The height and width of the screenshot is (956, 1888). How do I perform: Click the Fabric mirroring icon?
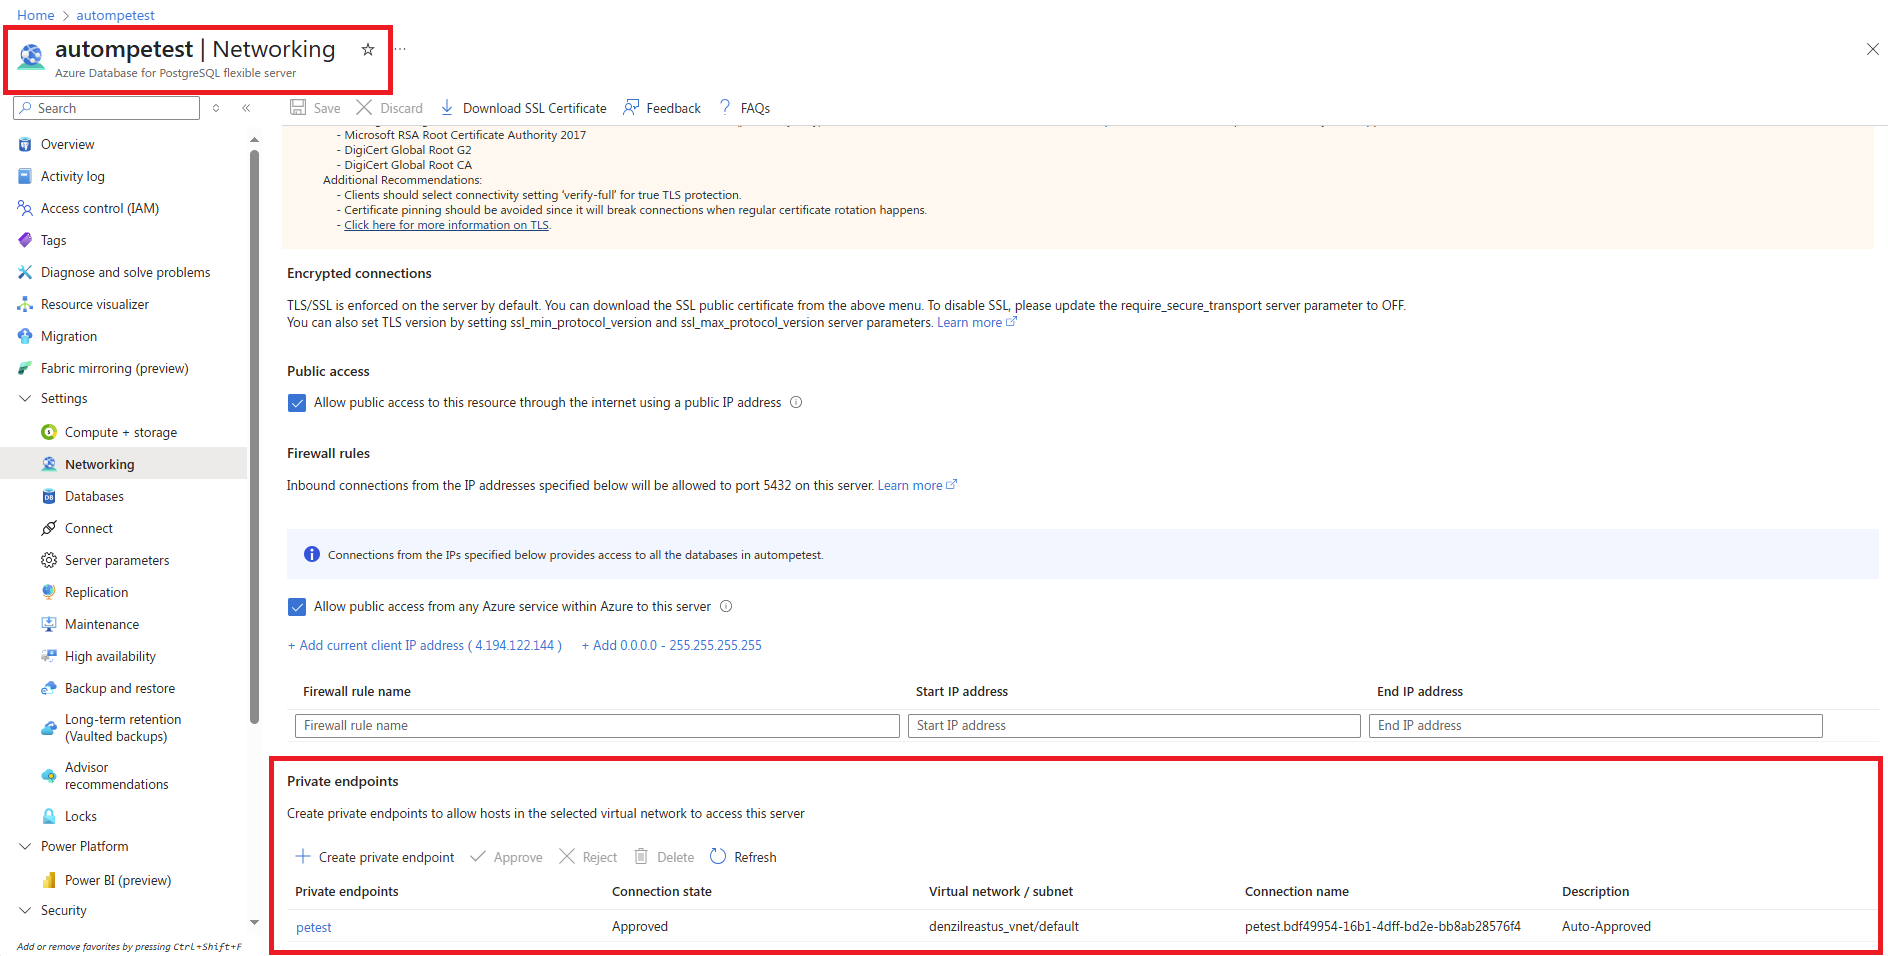[25, 369]
